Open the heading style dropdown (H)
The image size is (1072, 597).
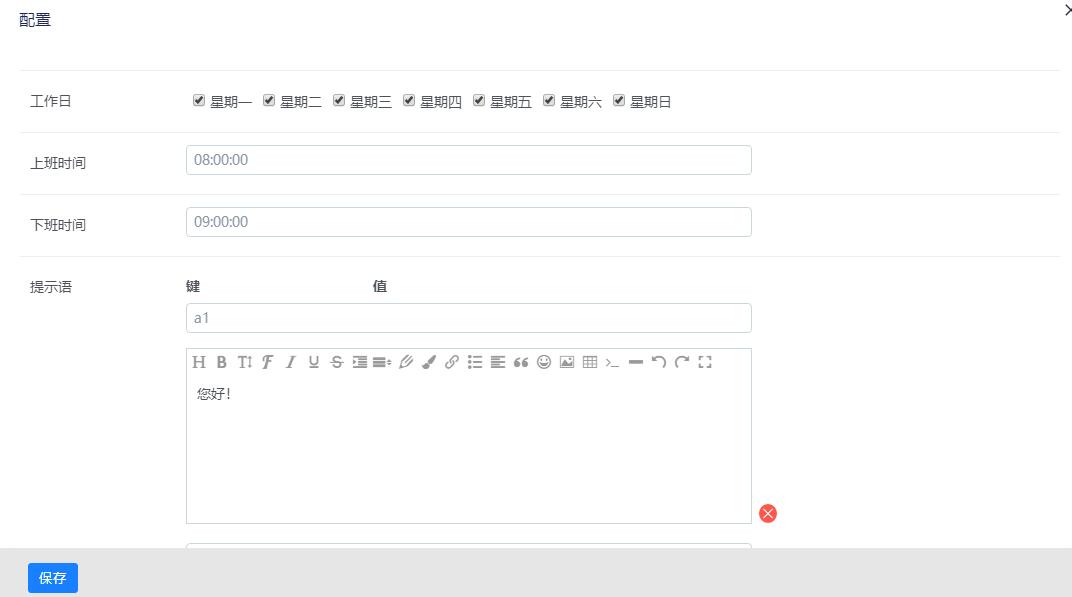coord(199,362)
